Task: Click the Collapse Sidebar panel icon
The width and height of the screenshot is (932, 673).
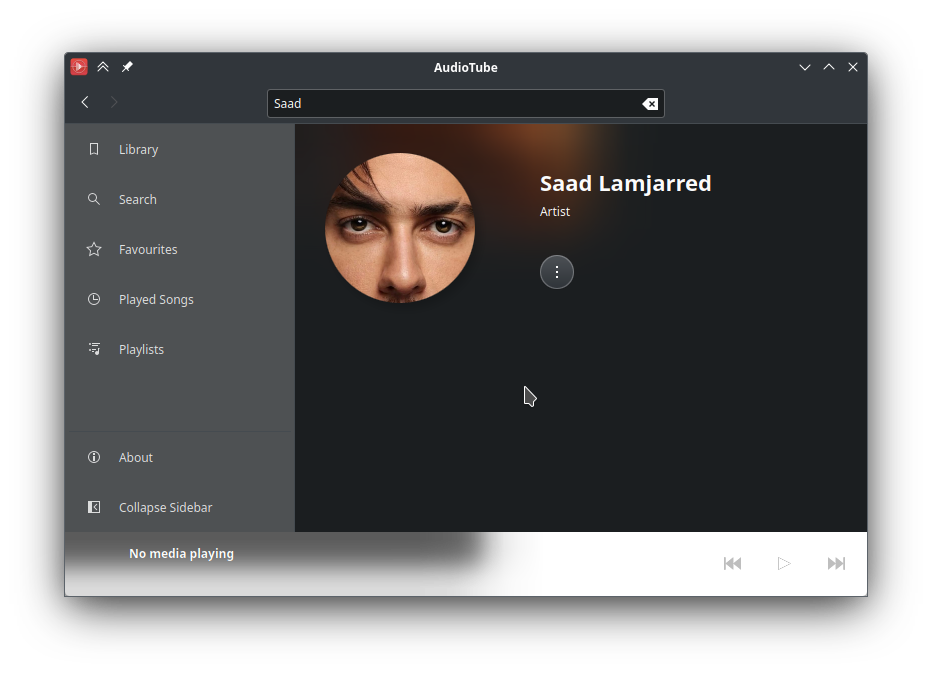Action: click(94, 507)
